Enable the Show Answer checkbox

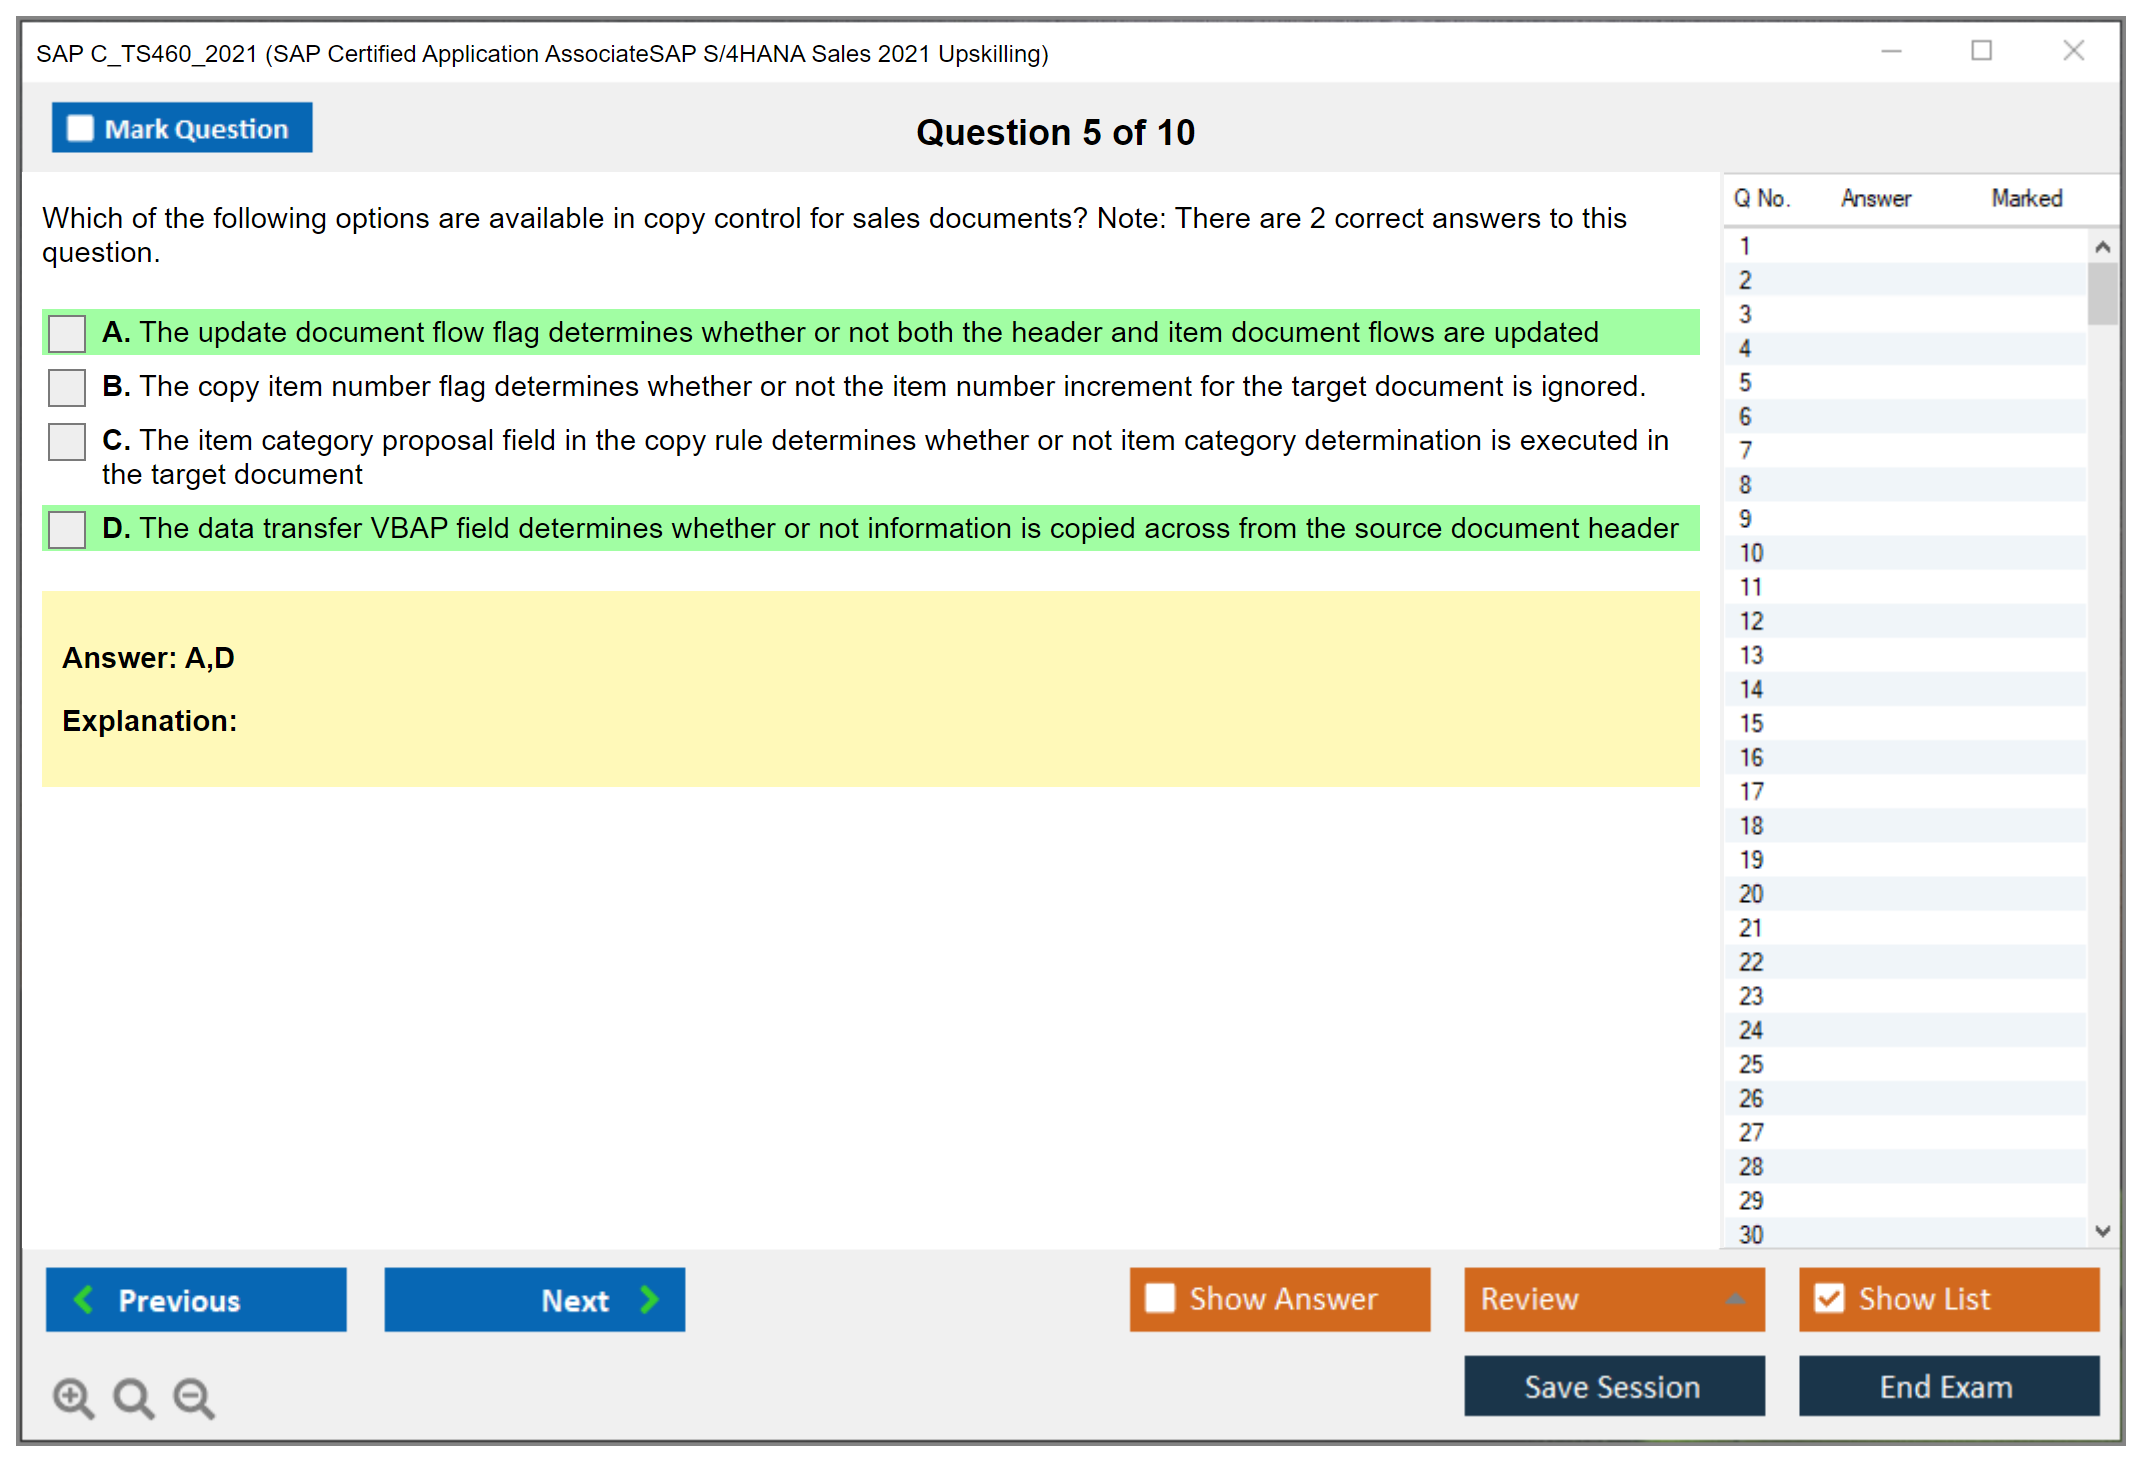1160,1298
